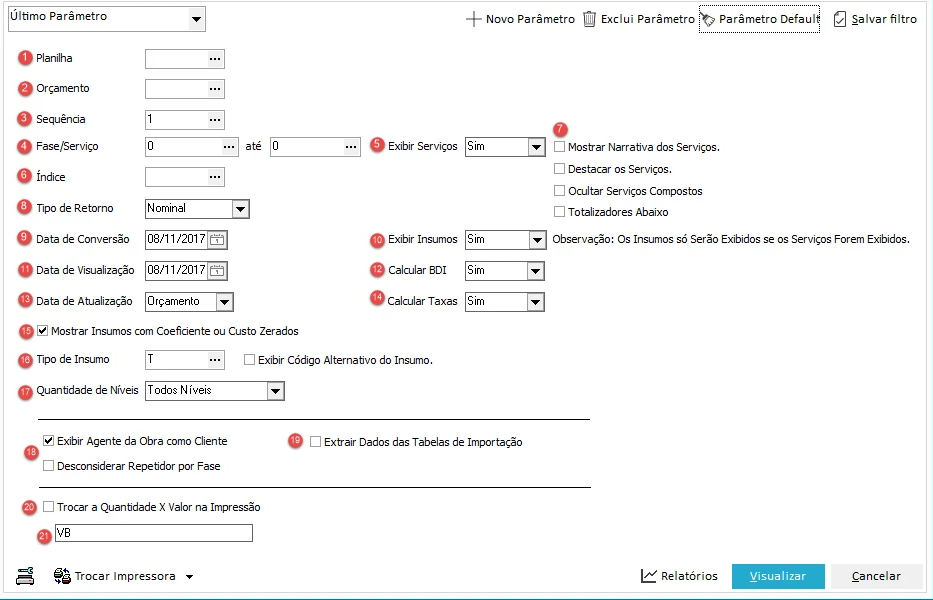Expand the Tipo de Retorno dropdown
The width and height of the screenshot is (933, 600).
click(240, 209)
